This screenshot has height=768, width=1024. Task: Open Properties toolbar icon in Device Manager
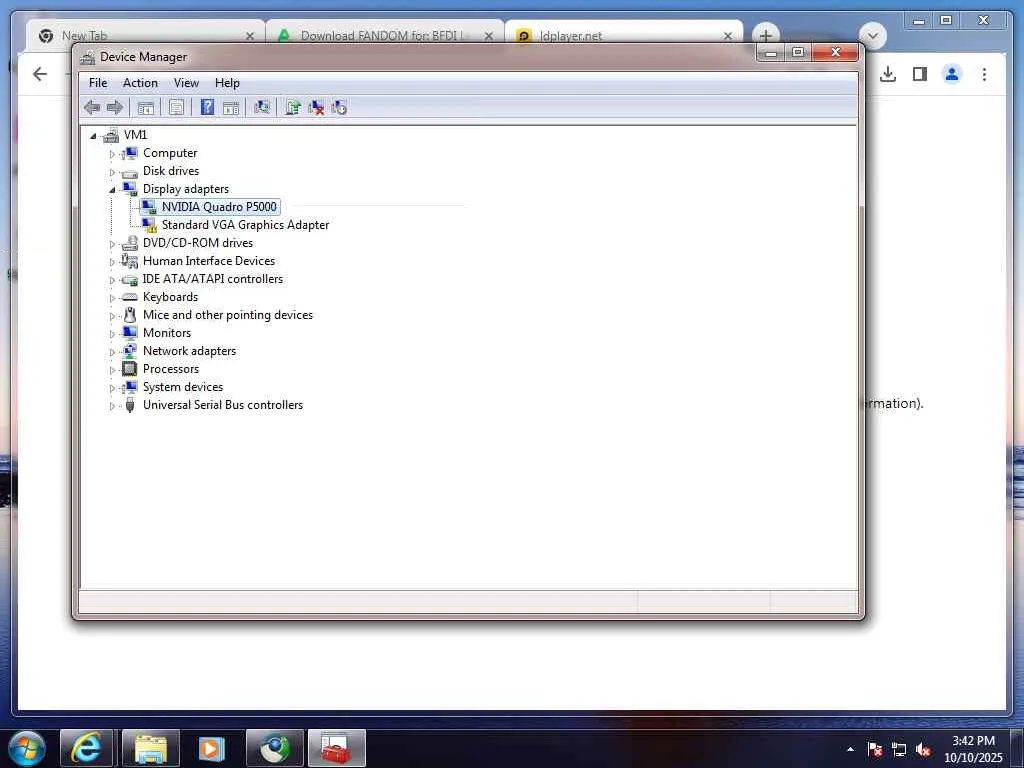click(176, 108)
